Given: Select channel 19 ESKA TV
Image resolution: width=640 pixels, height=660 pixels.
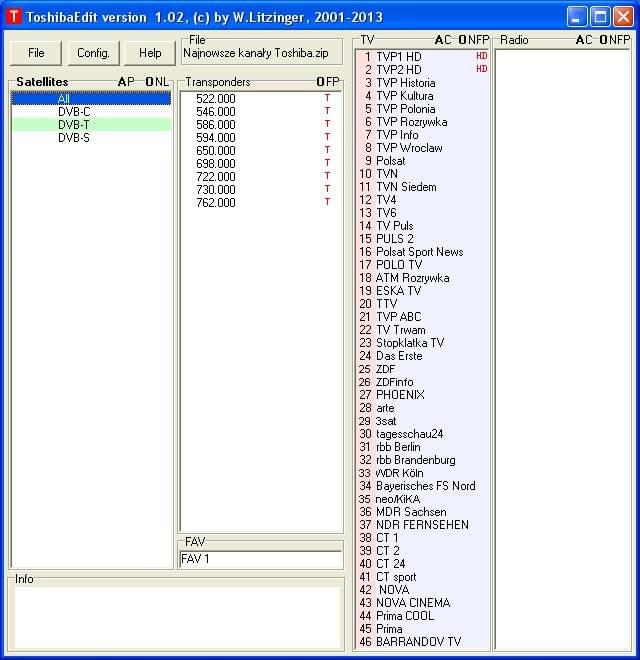Looking at the screenshot, I should [x=422, y=291].
